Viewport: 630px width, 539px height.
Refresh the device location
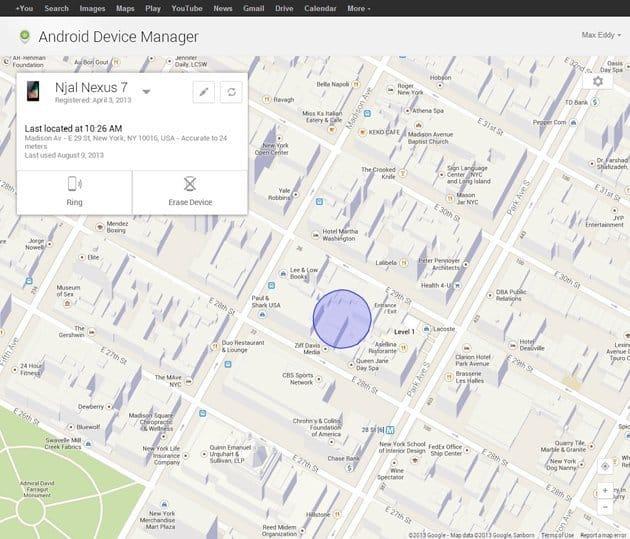point(231,92)
